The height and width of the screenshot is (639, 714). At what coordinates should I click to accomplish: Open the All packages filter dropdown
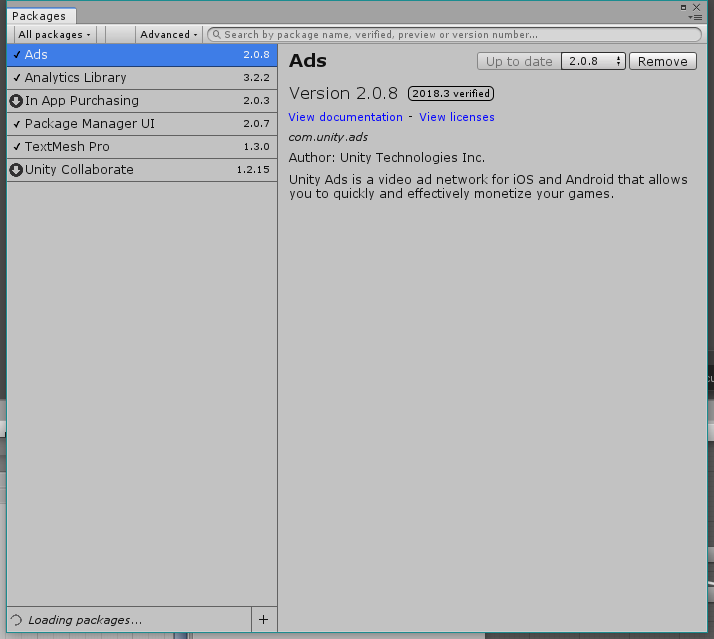[55, 35]
